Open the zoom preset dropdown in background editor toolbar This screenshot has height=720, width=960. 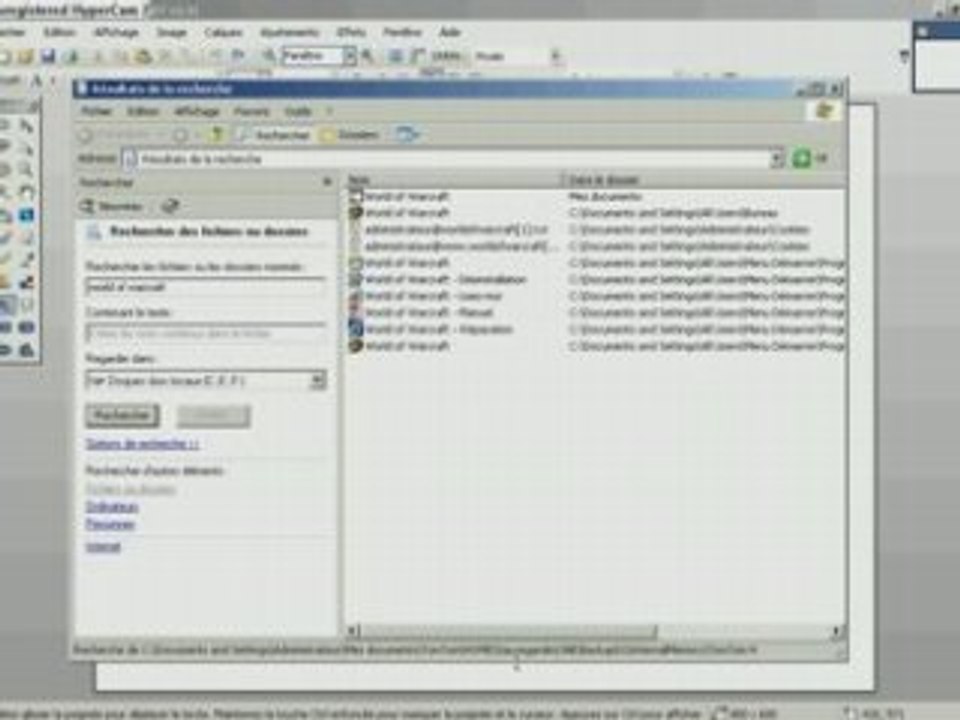point(349,56)
